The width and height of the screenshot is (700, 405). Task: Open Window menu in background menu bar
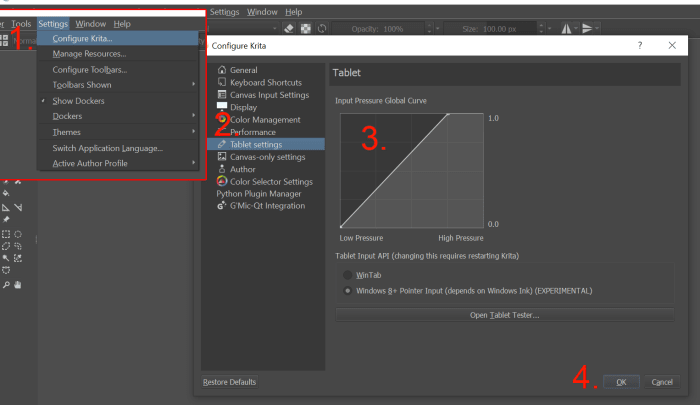(262, 12)
